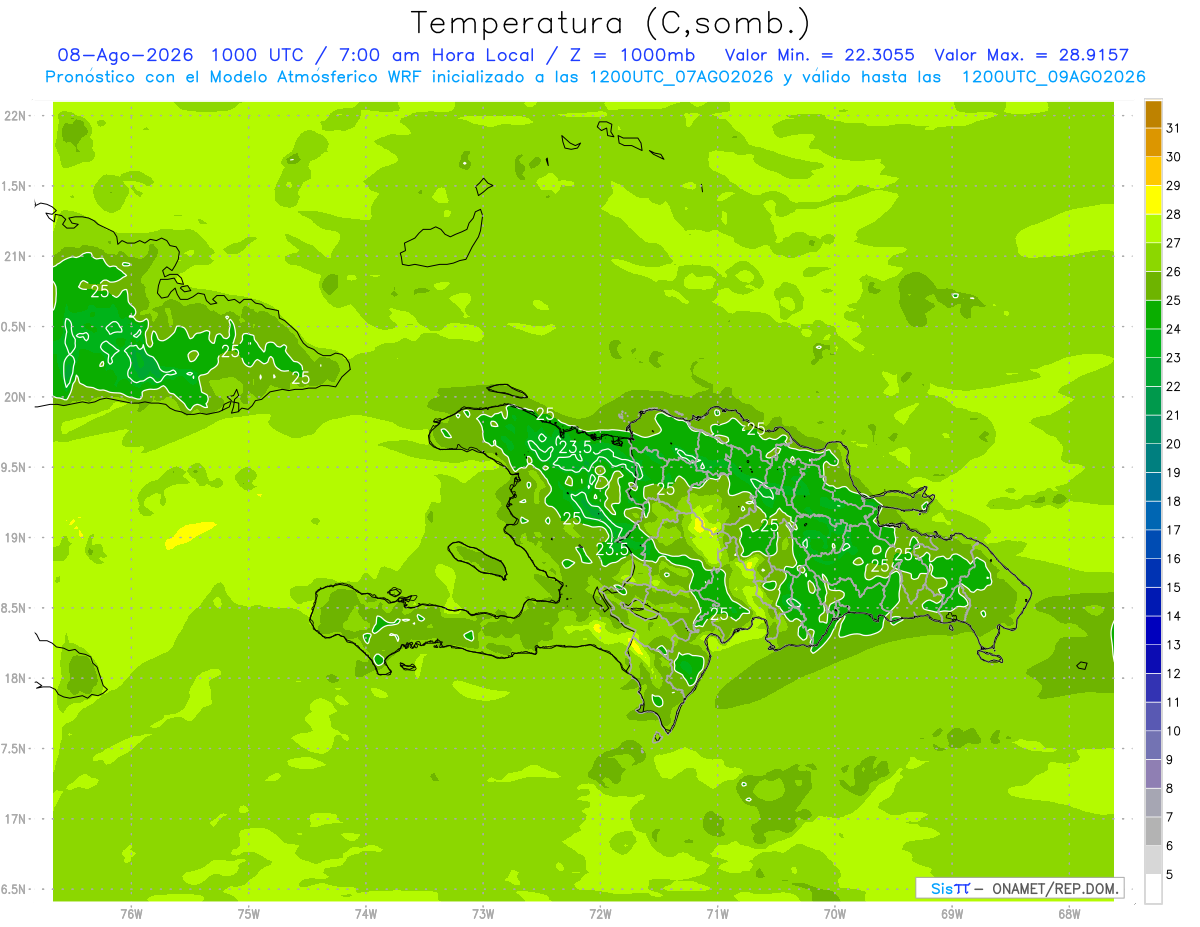This screenshot has width=1200, height=927.
Task: Pick the lime legend swatch between 27 and 28
Action: (x=1153, y=229)
